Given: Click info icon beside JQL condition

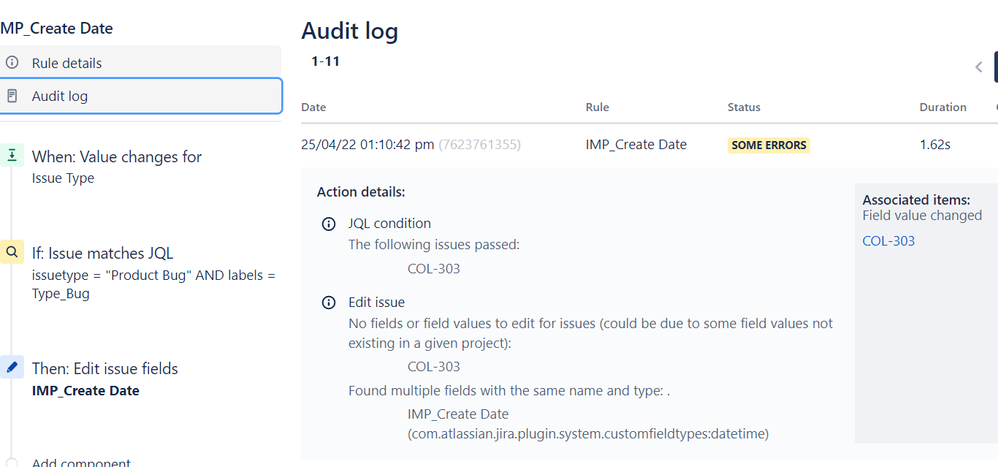Looking at the screenshot, I should click(x=328, y=224).
